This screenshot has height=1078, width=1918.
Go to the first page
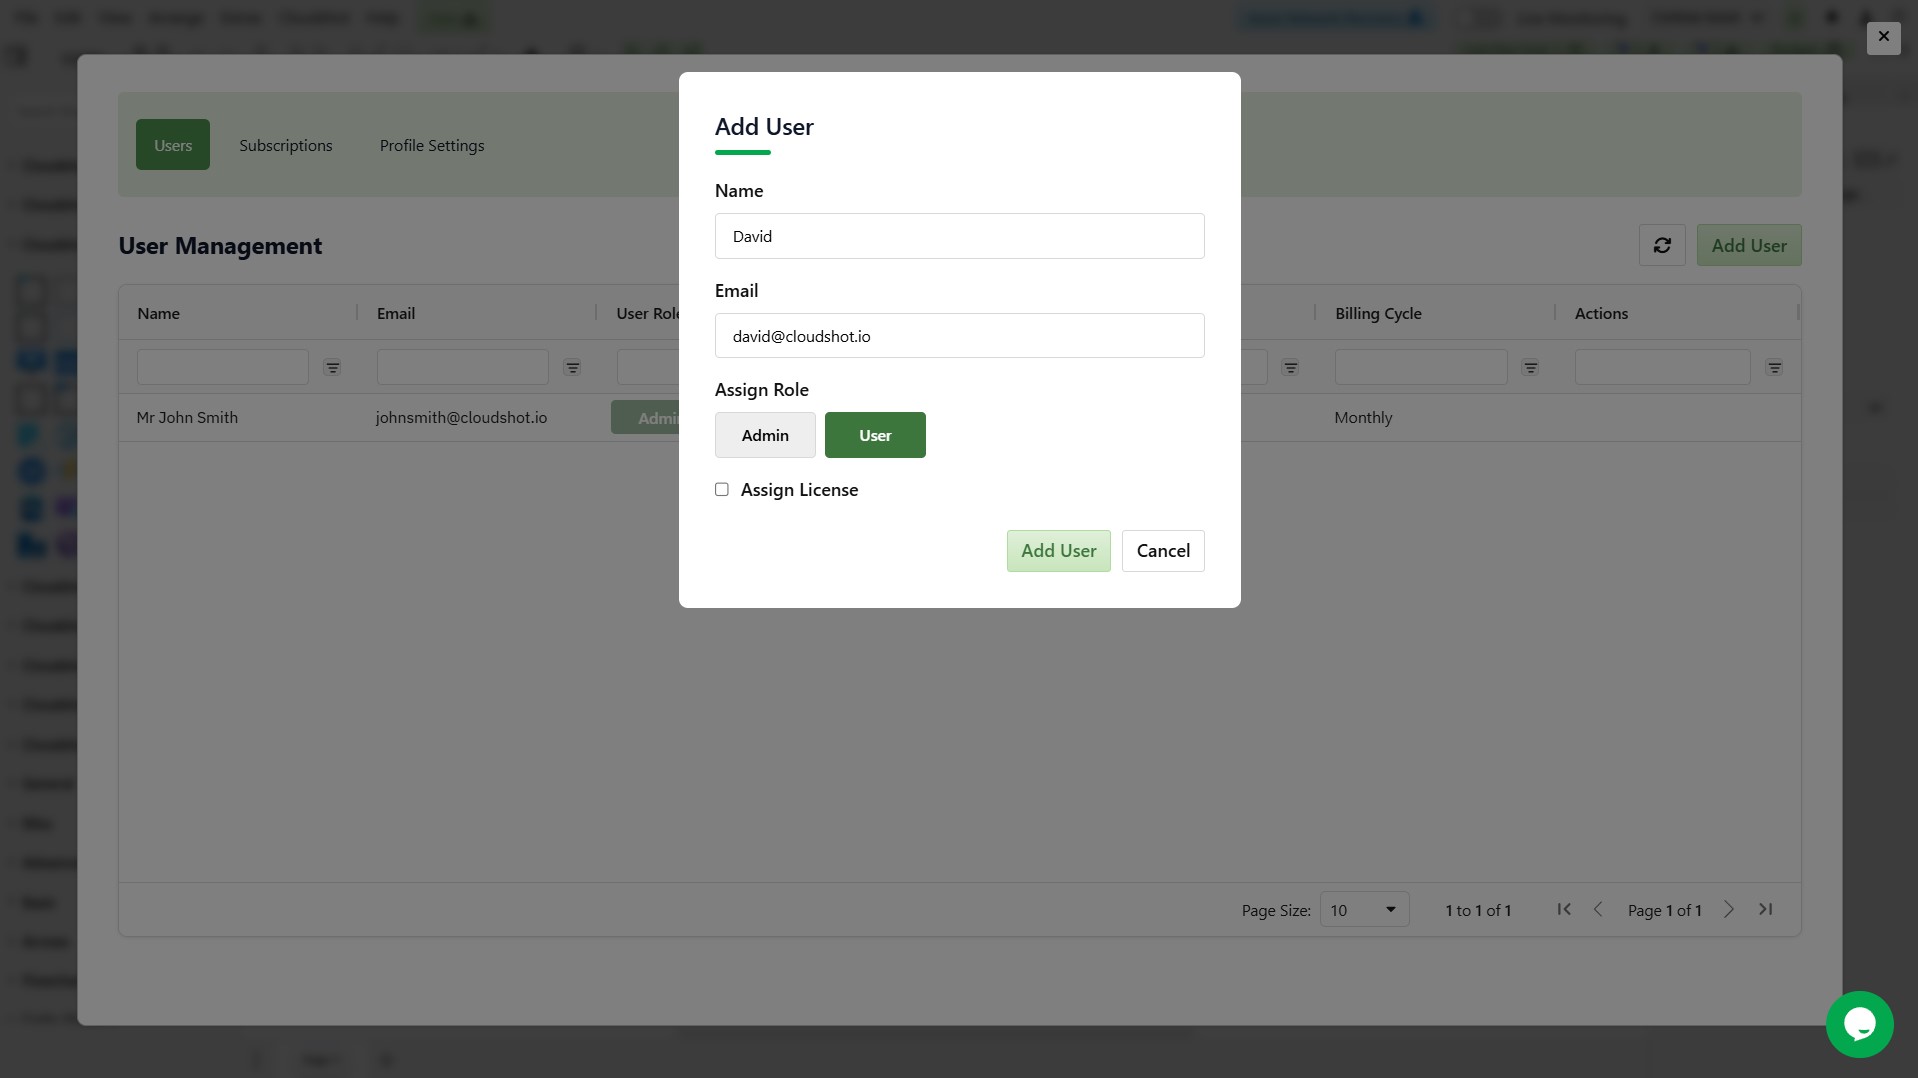point(1564,909)
